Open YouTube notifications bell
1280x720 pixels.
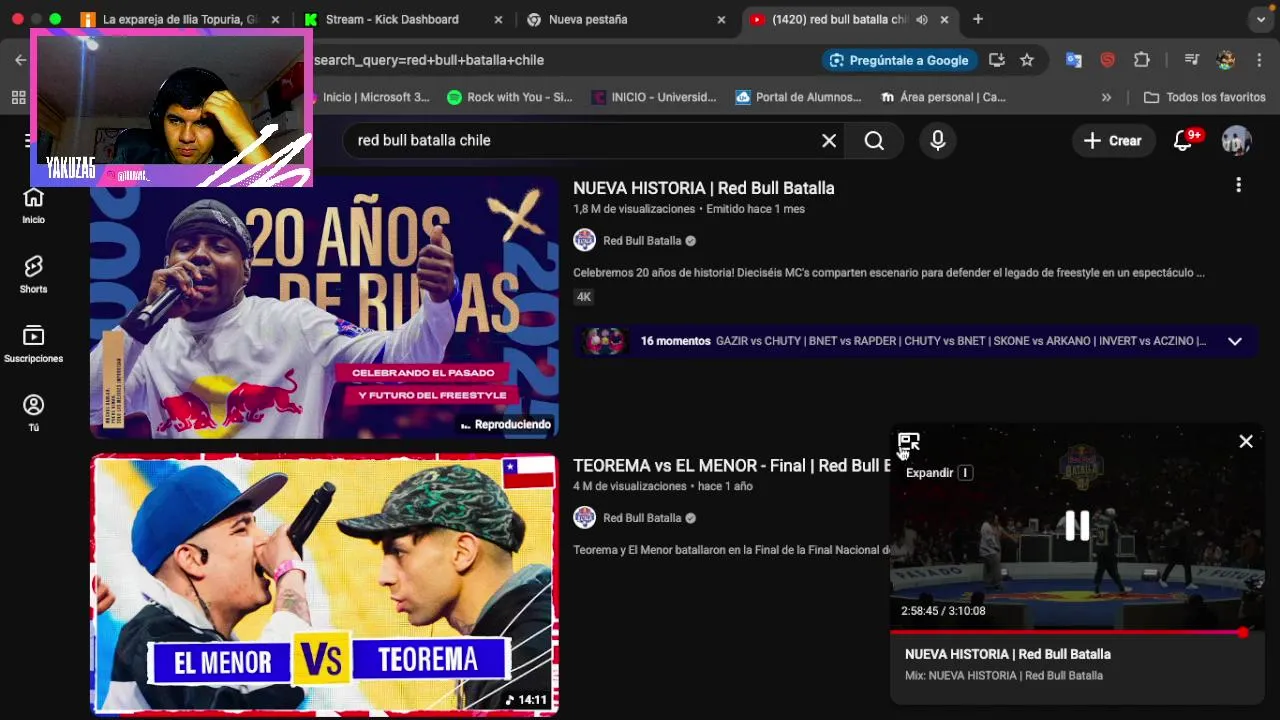tap(1183, 141)
